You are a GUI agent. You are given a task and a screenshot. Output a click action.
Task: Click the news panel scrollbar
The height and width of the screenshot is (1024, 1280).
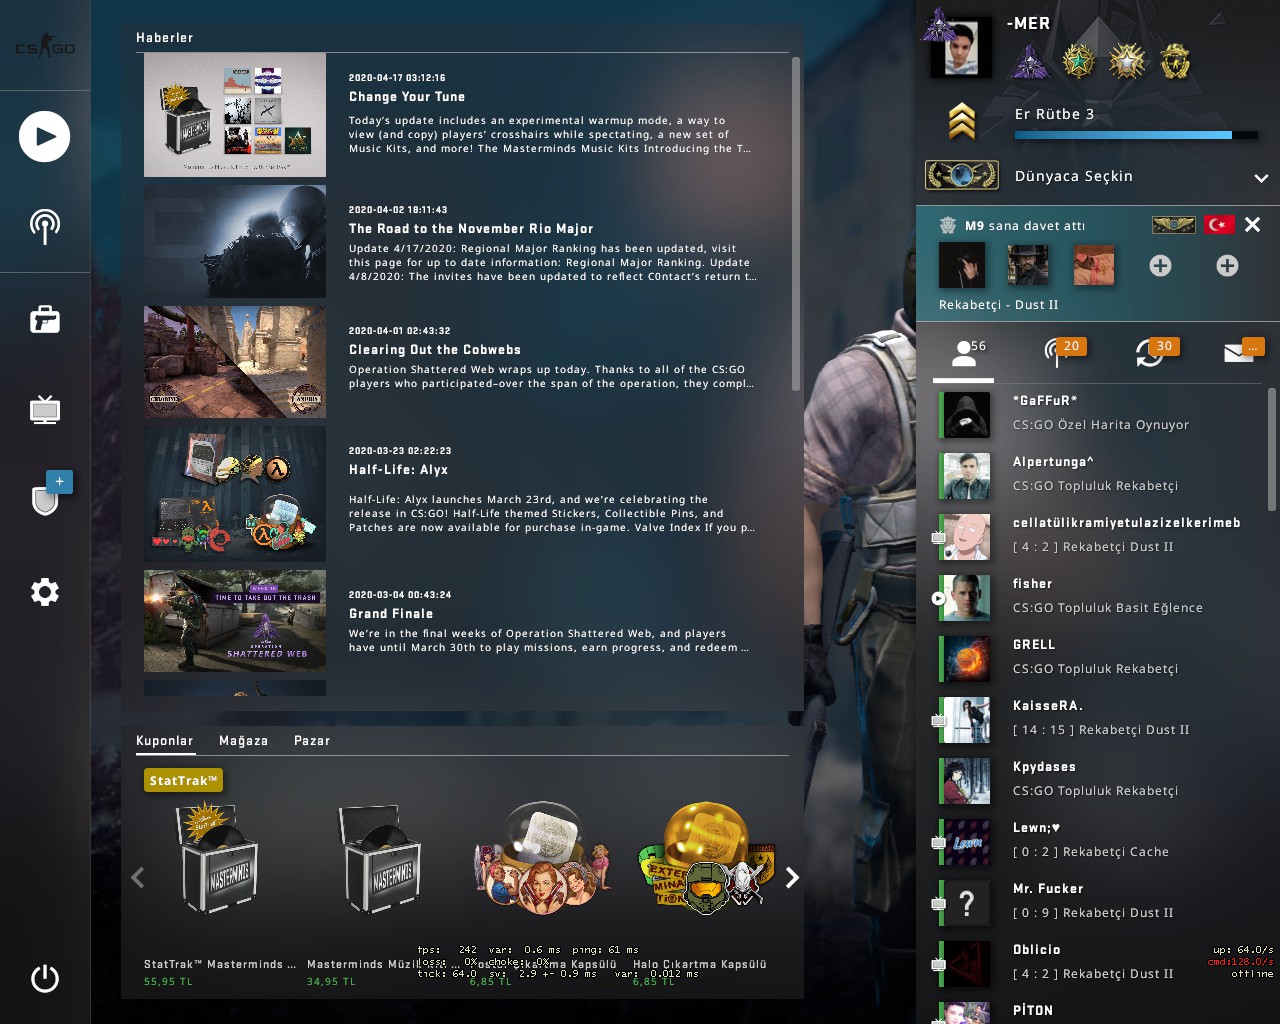coord(796,224)
